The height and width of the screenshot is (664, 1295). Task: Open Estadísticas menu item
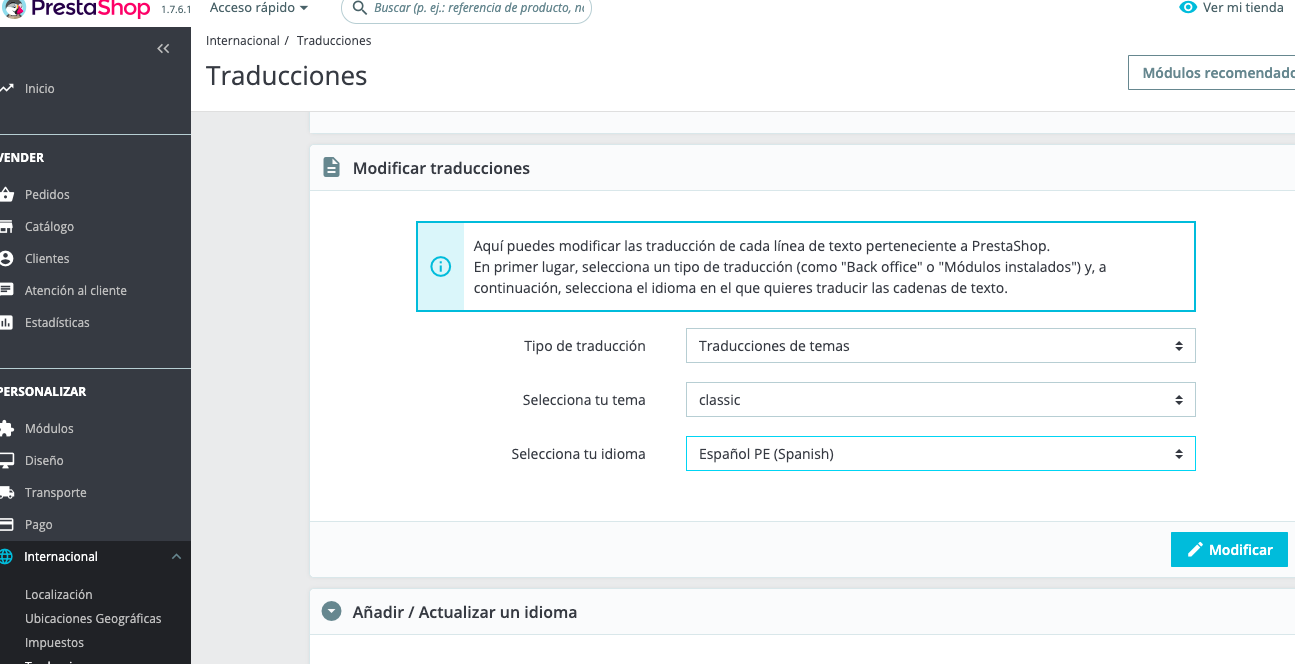[x=57, y=323]
